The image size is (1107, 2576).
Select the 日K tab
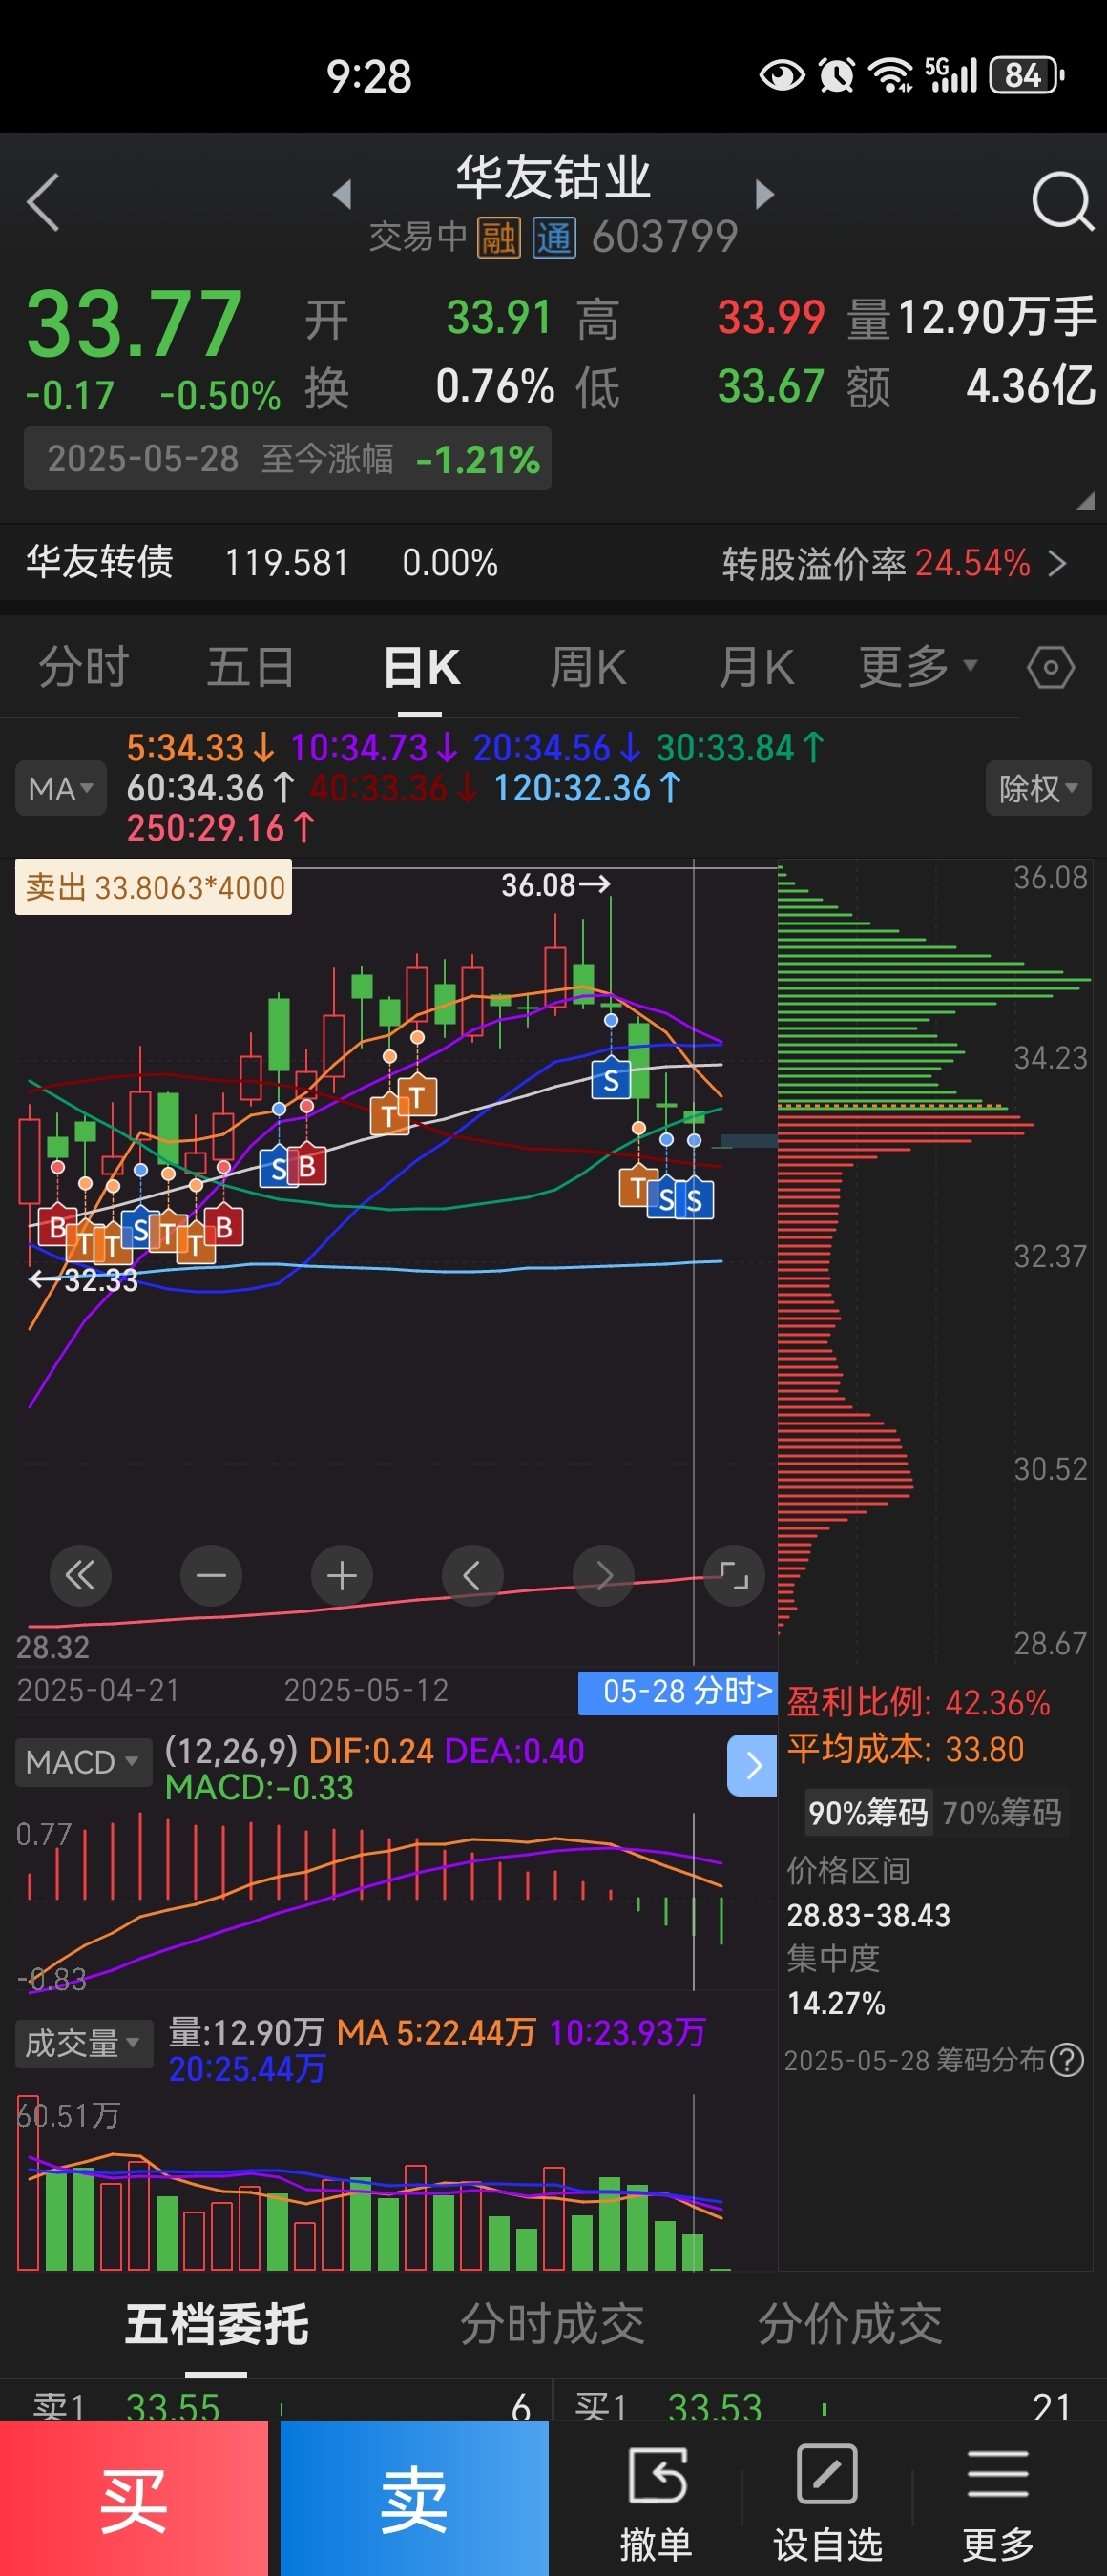[x=421, y=667]
